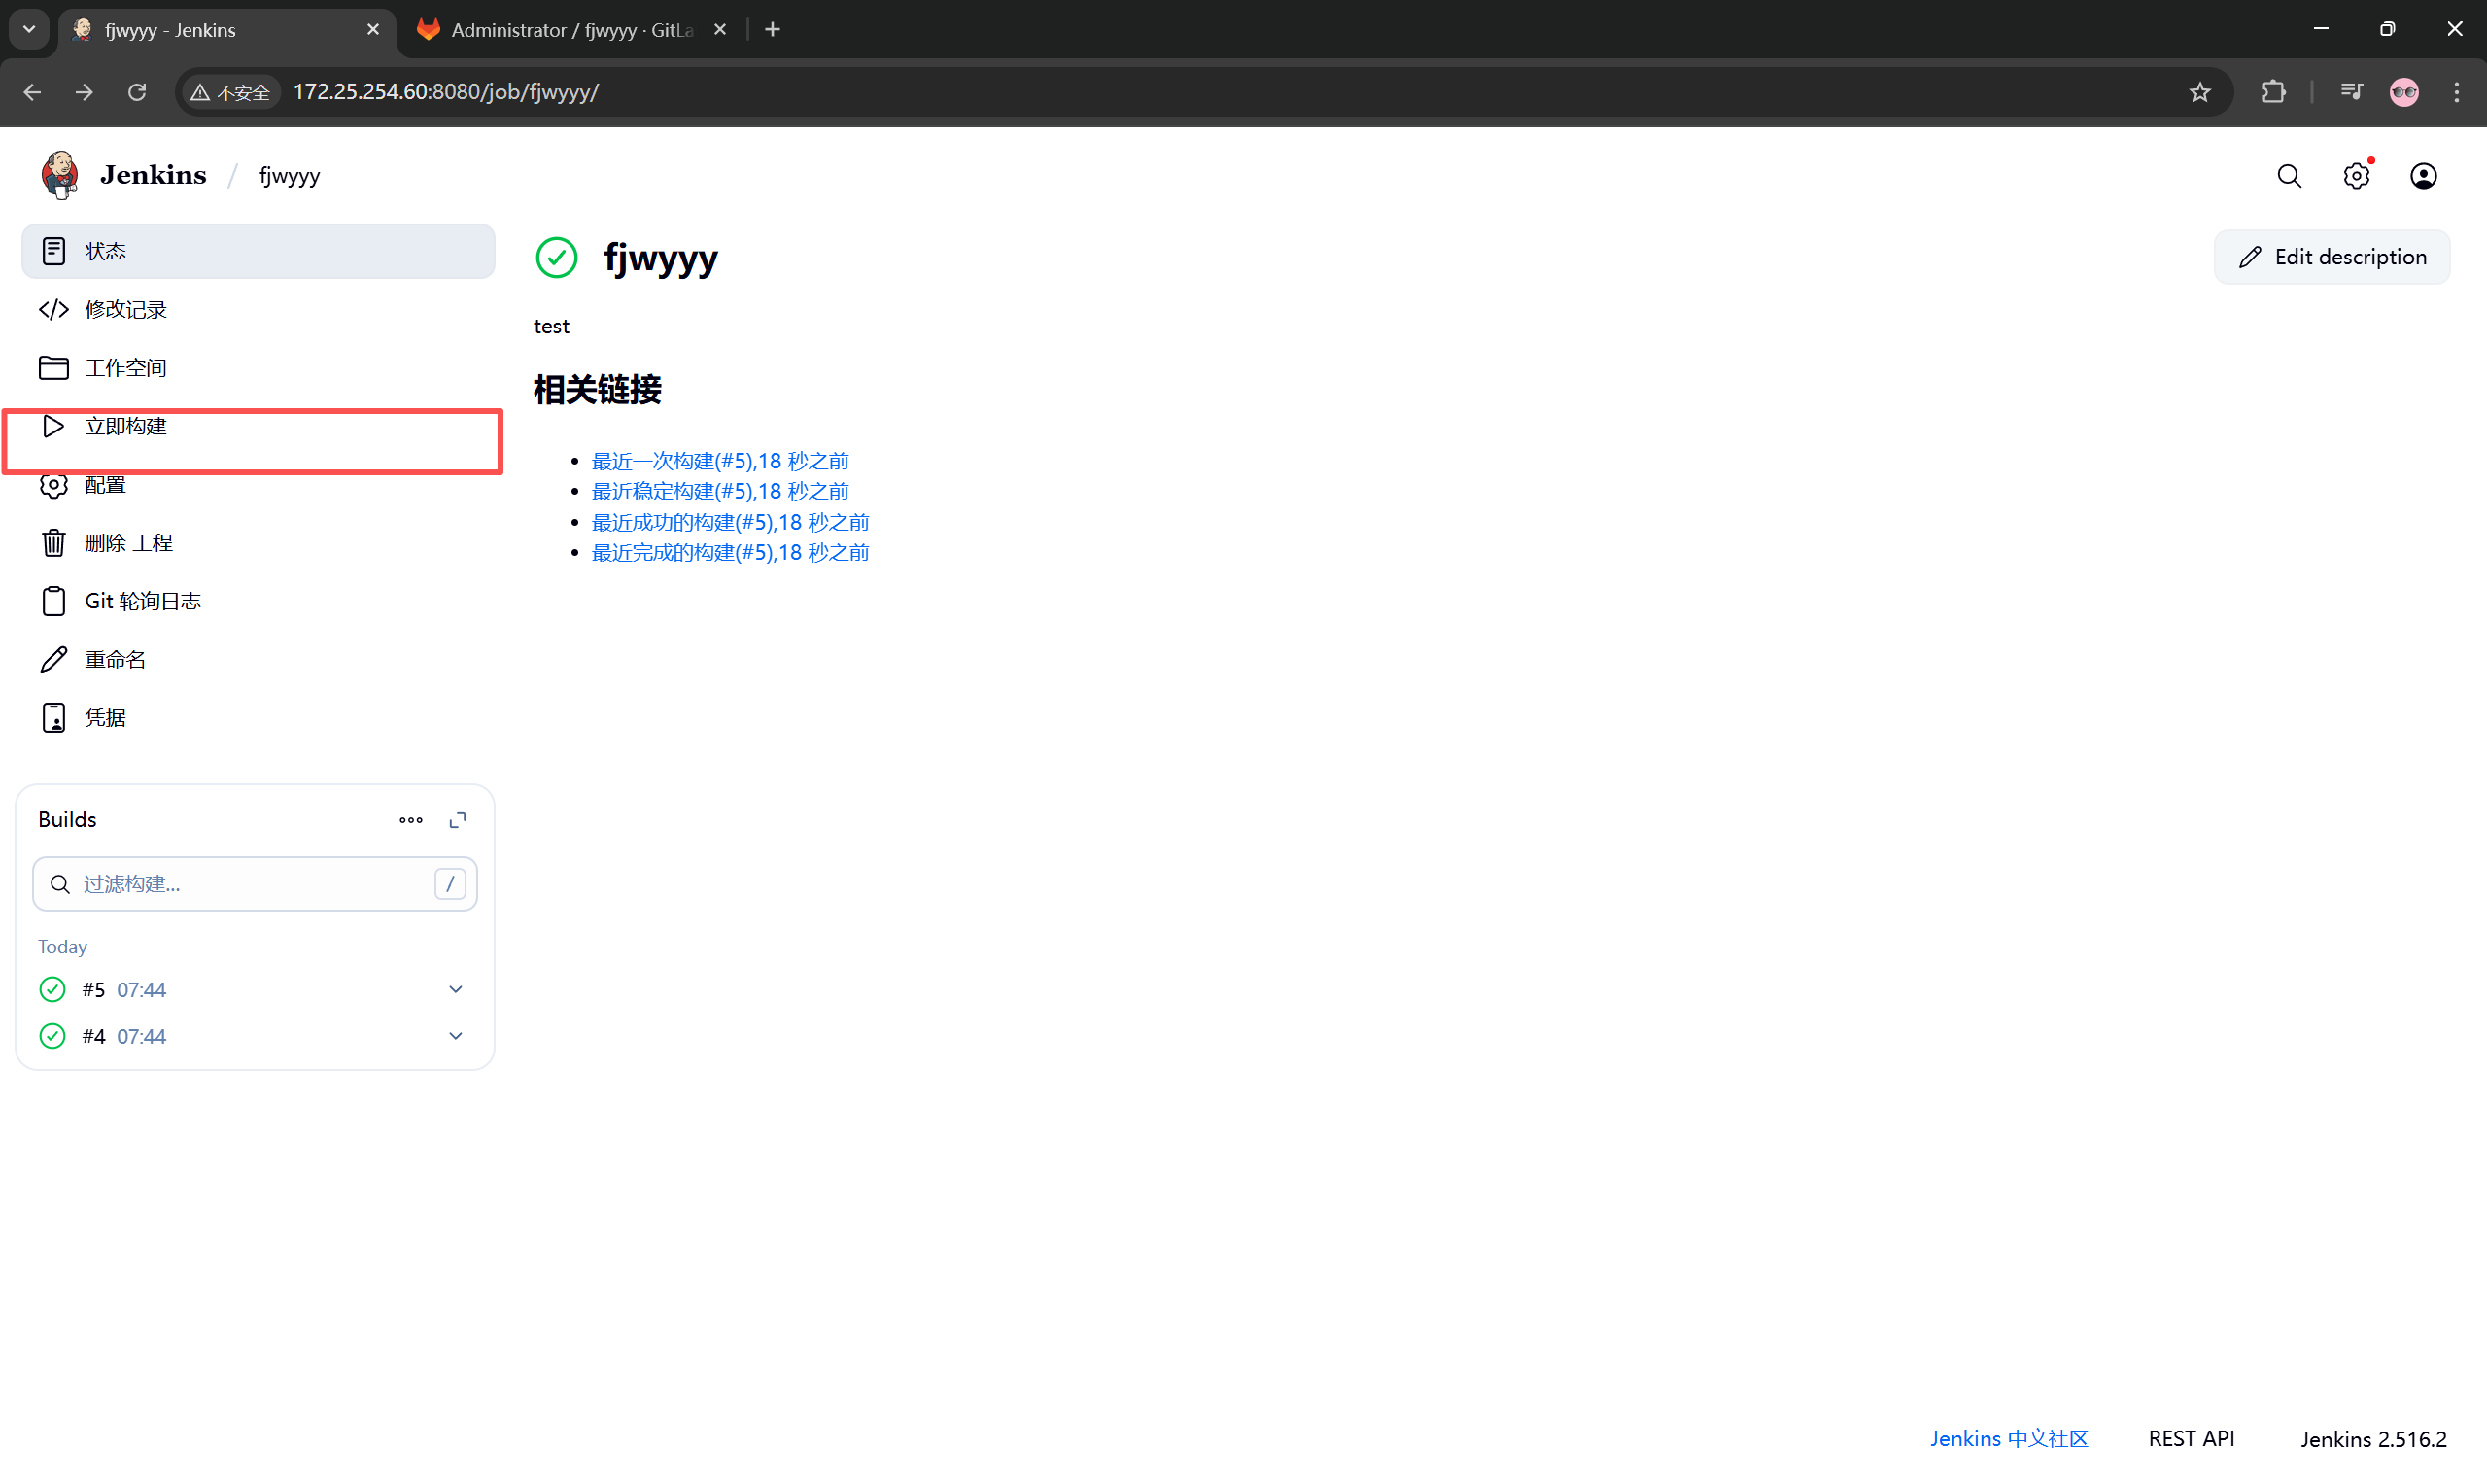This screenshot has width=2487, height=1484.
Task: Open 工作空间 in the sidebar
Action: 125,368
